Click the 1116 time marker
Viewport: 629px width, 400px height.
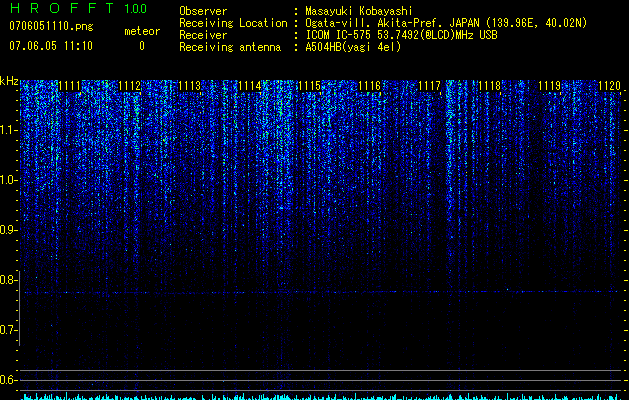pyautogui.click(x=369, y=86)
